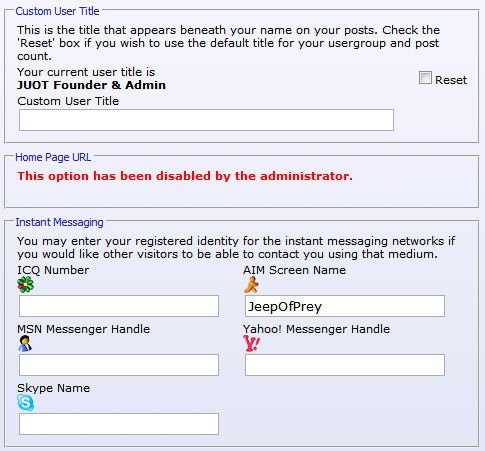Click into the ICQ Number field
The height and width of the screenshot is (451, 485).
point(119,306)
